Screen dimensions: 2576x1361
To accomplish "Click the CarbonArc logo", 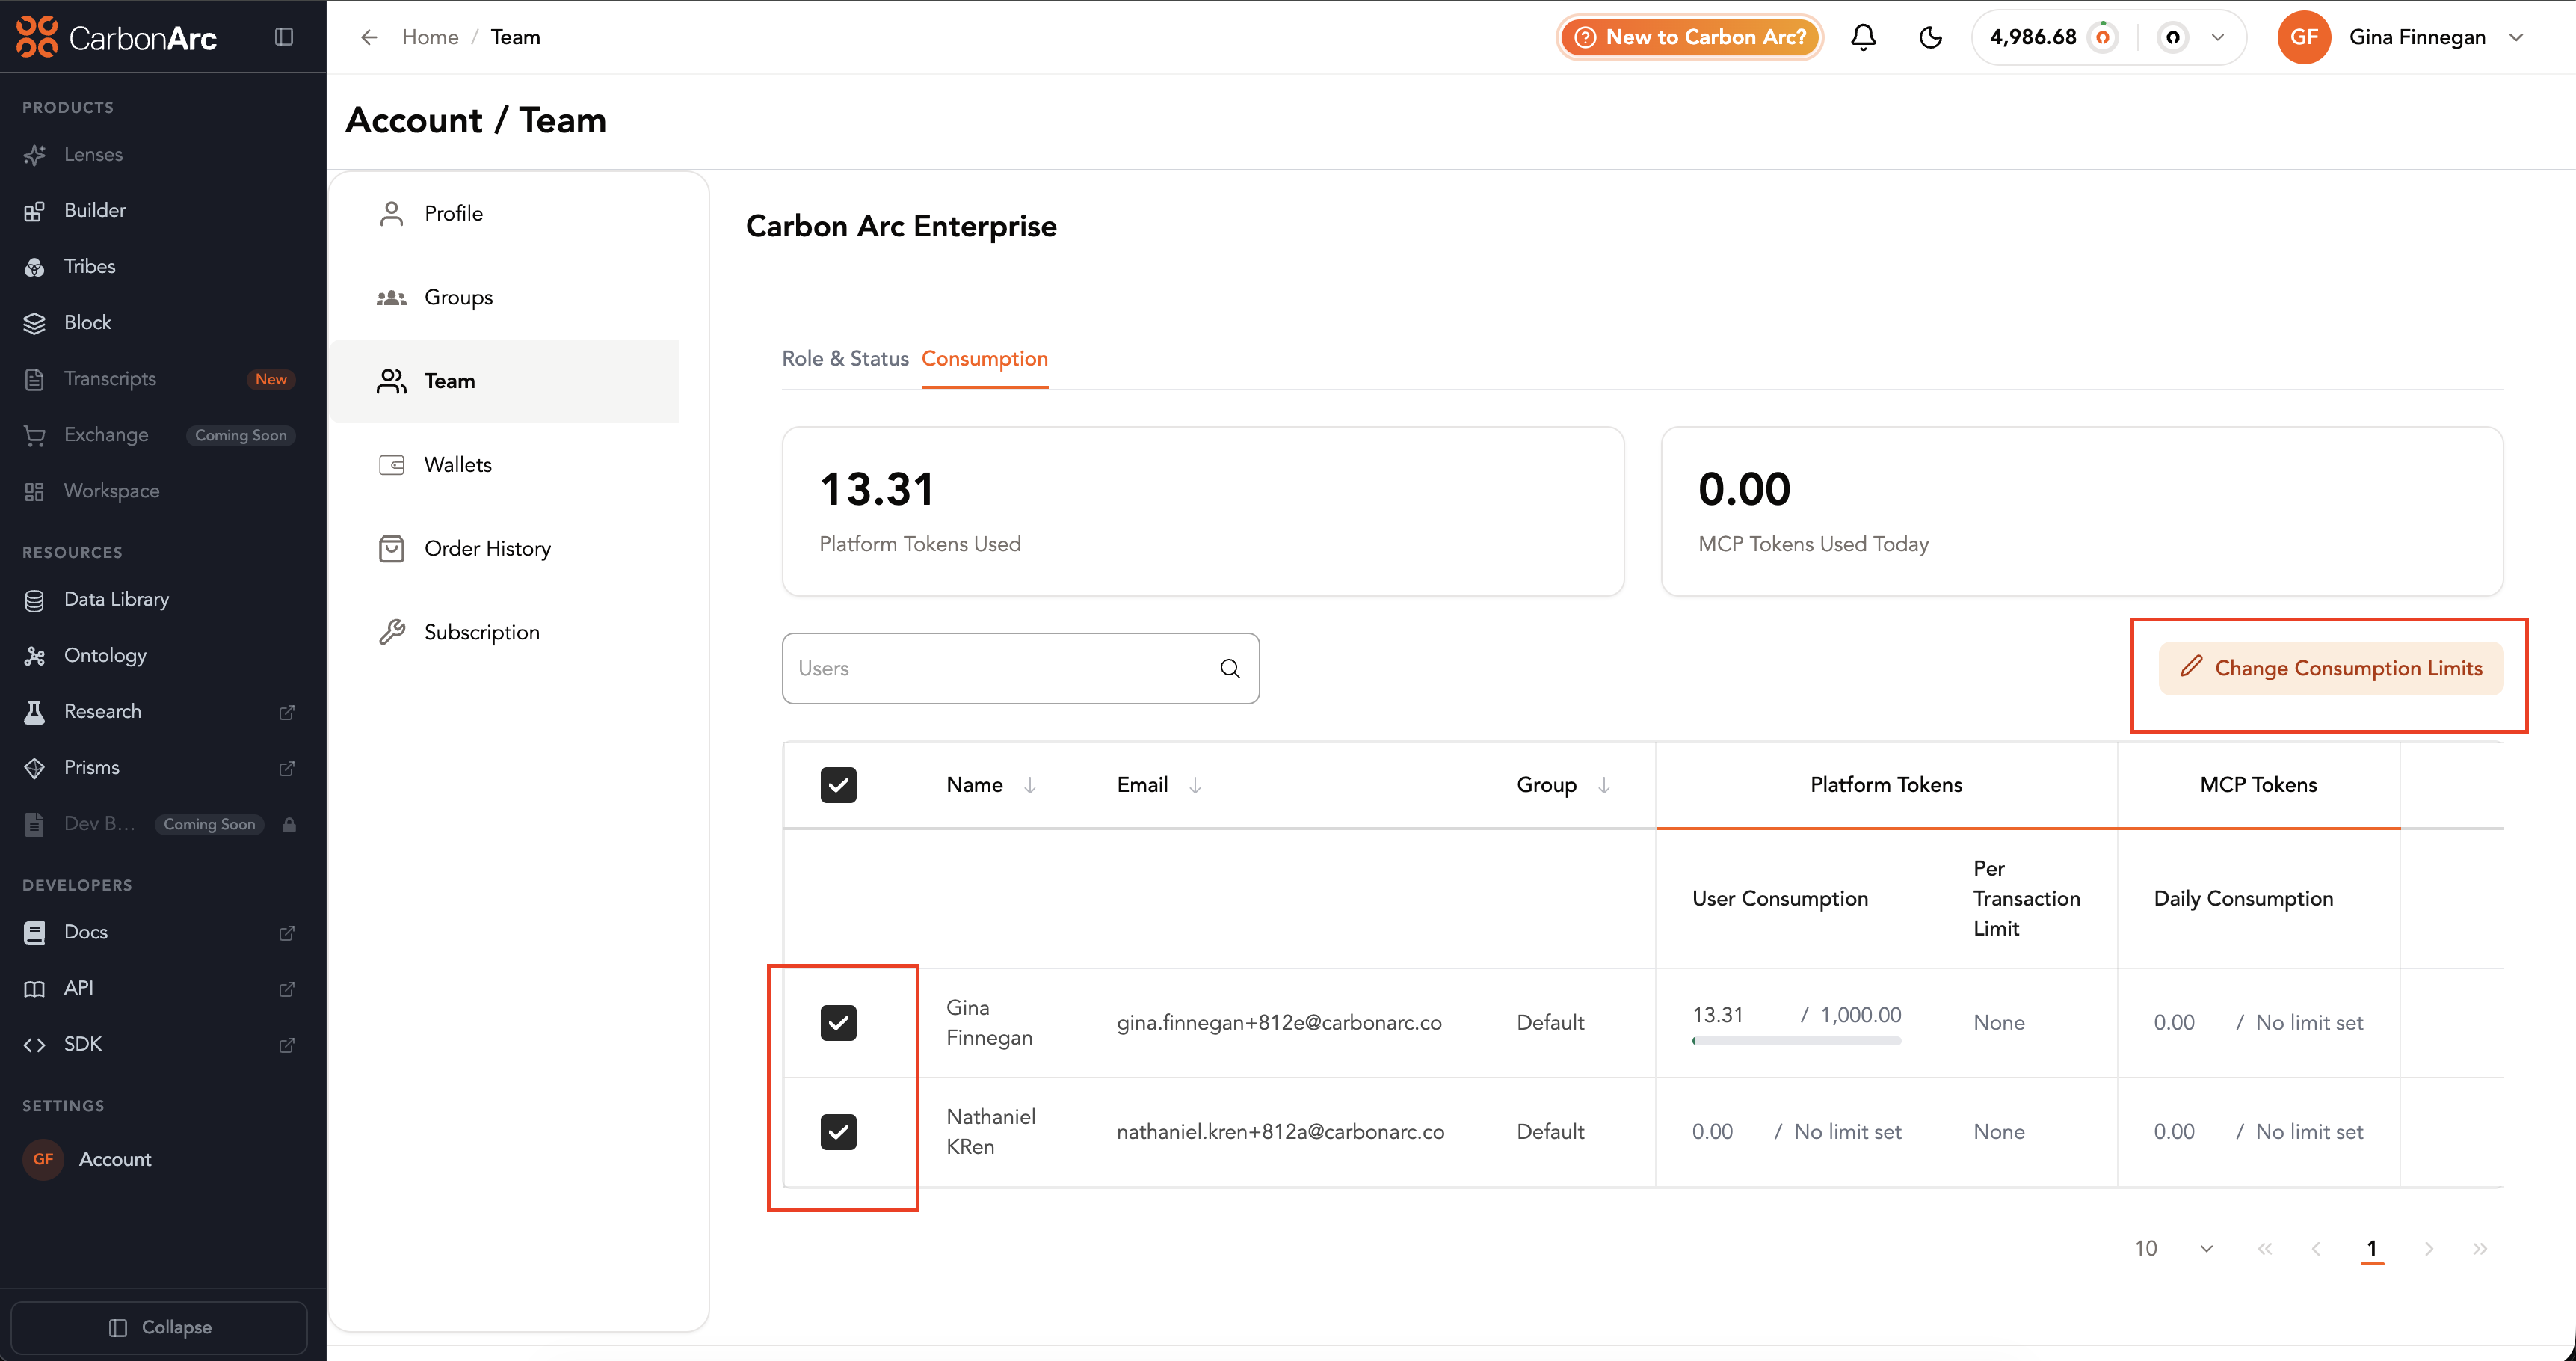I will 117,37.
